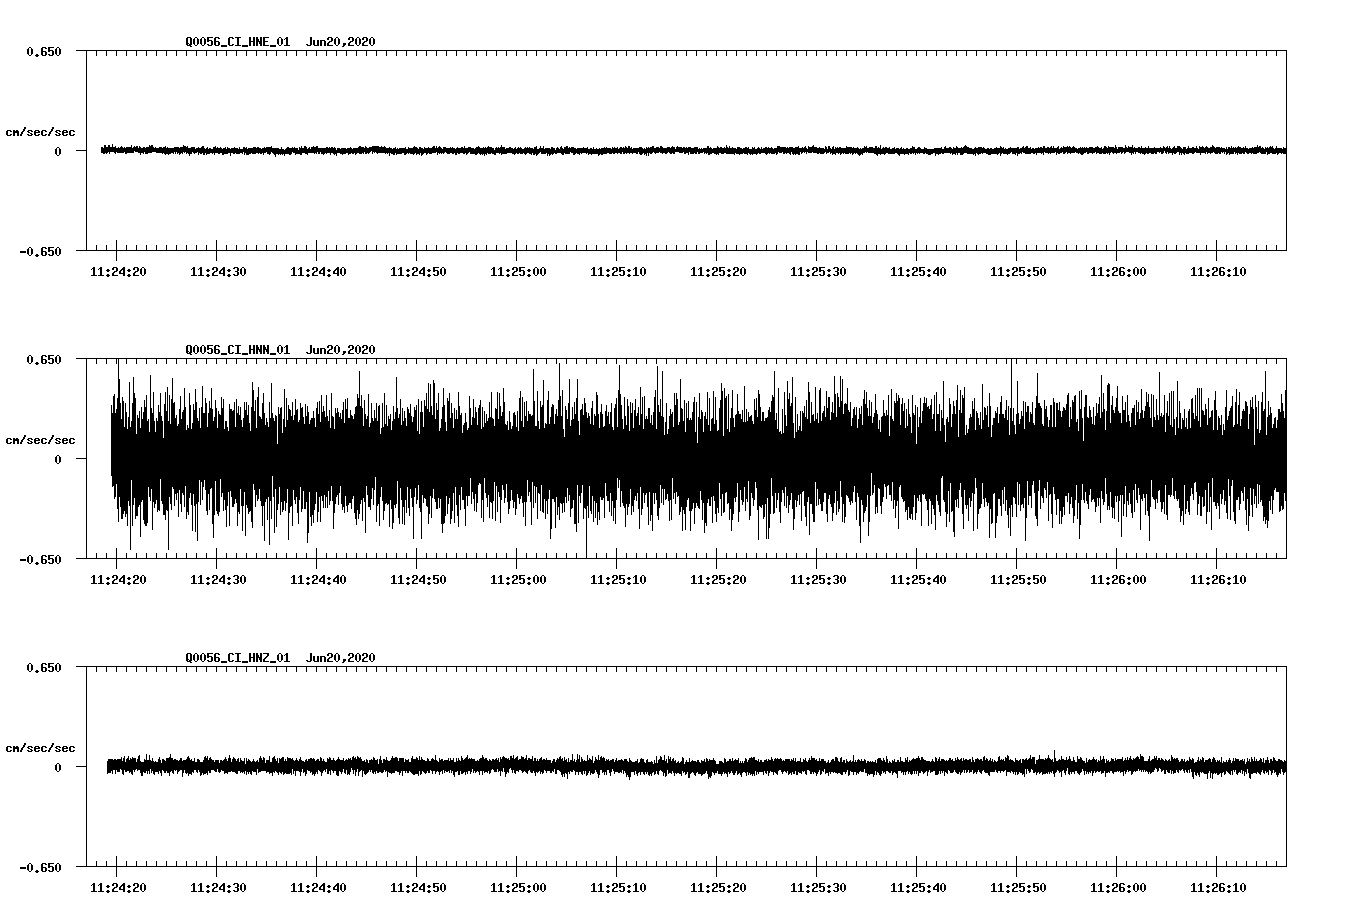The height and width of the screenshot is (924, 1358).
Task: Click 11:24:30 time label under HNZ plot
Action: click(218, 888)
